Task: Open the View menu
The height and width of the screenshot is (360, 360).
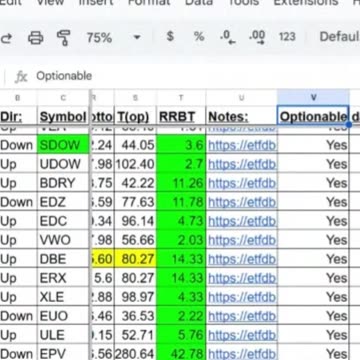Action: coord(50,2)
